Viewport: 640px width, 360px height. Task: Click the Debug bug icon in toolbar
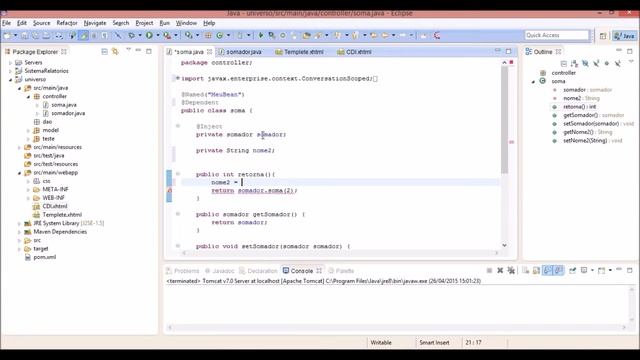[x=131, y=36]
